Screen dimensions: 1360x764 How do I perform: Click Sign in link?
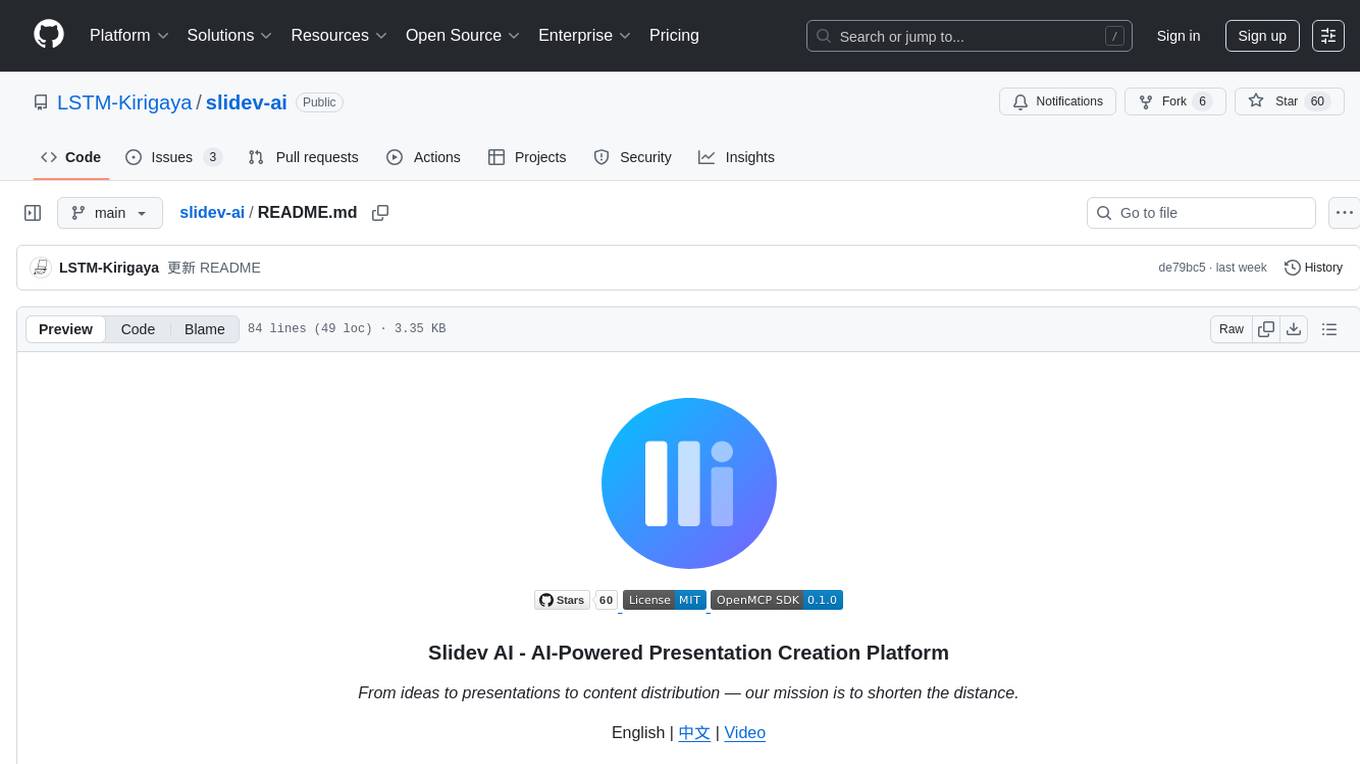[1178, 36]
